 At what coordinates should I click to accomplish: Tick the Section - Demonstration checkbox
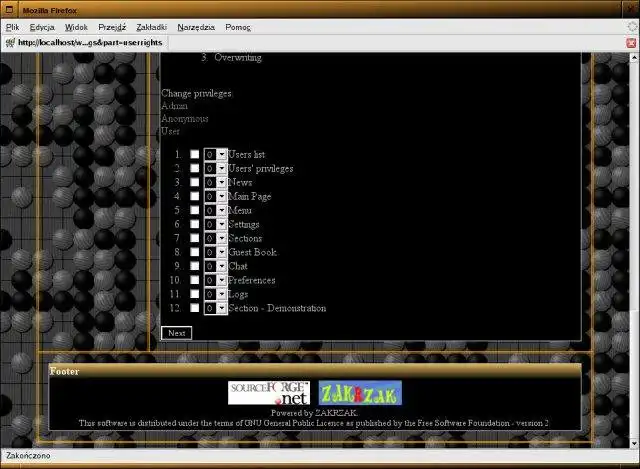(195, 308)
